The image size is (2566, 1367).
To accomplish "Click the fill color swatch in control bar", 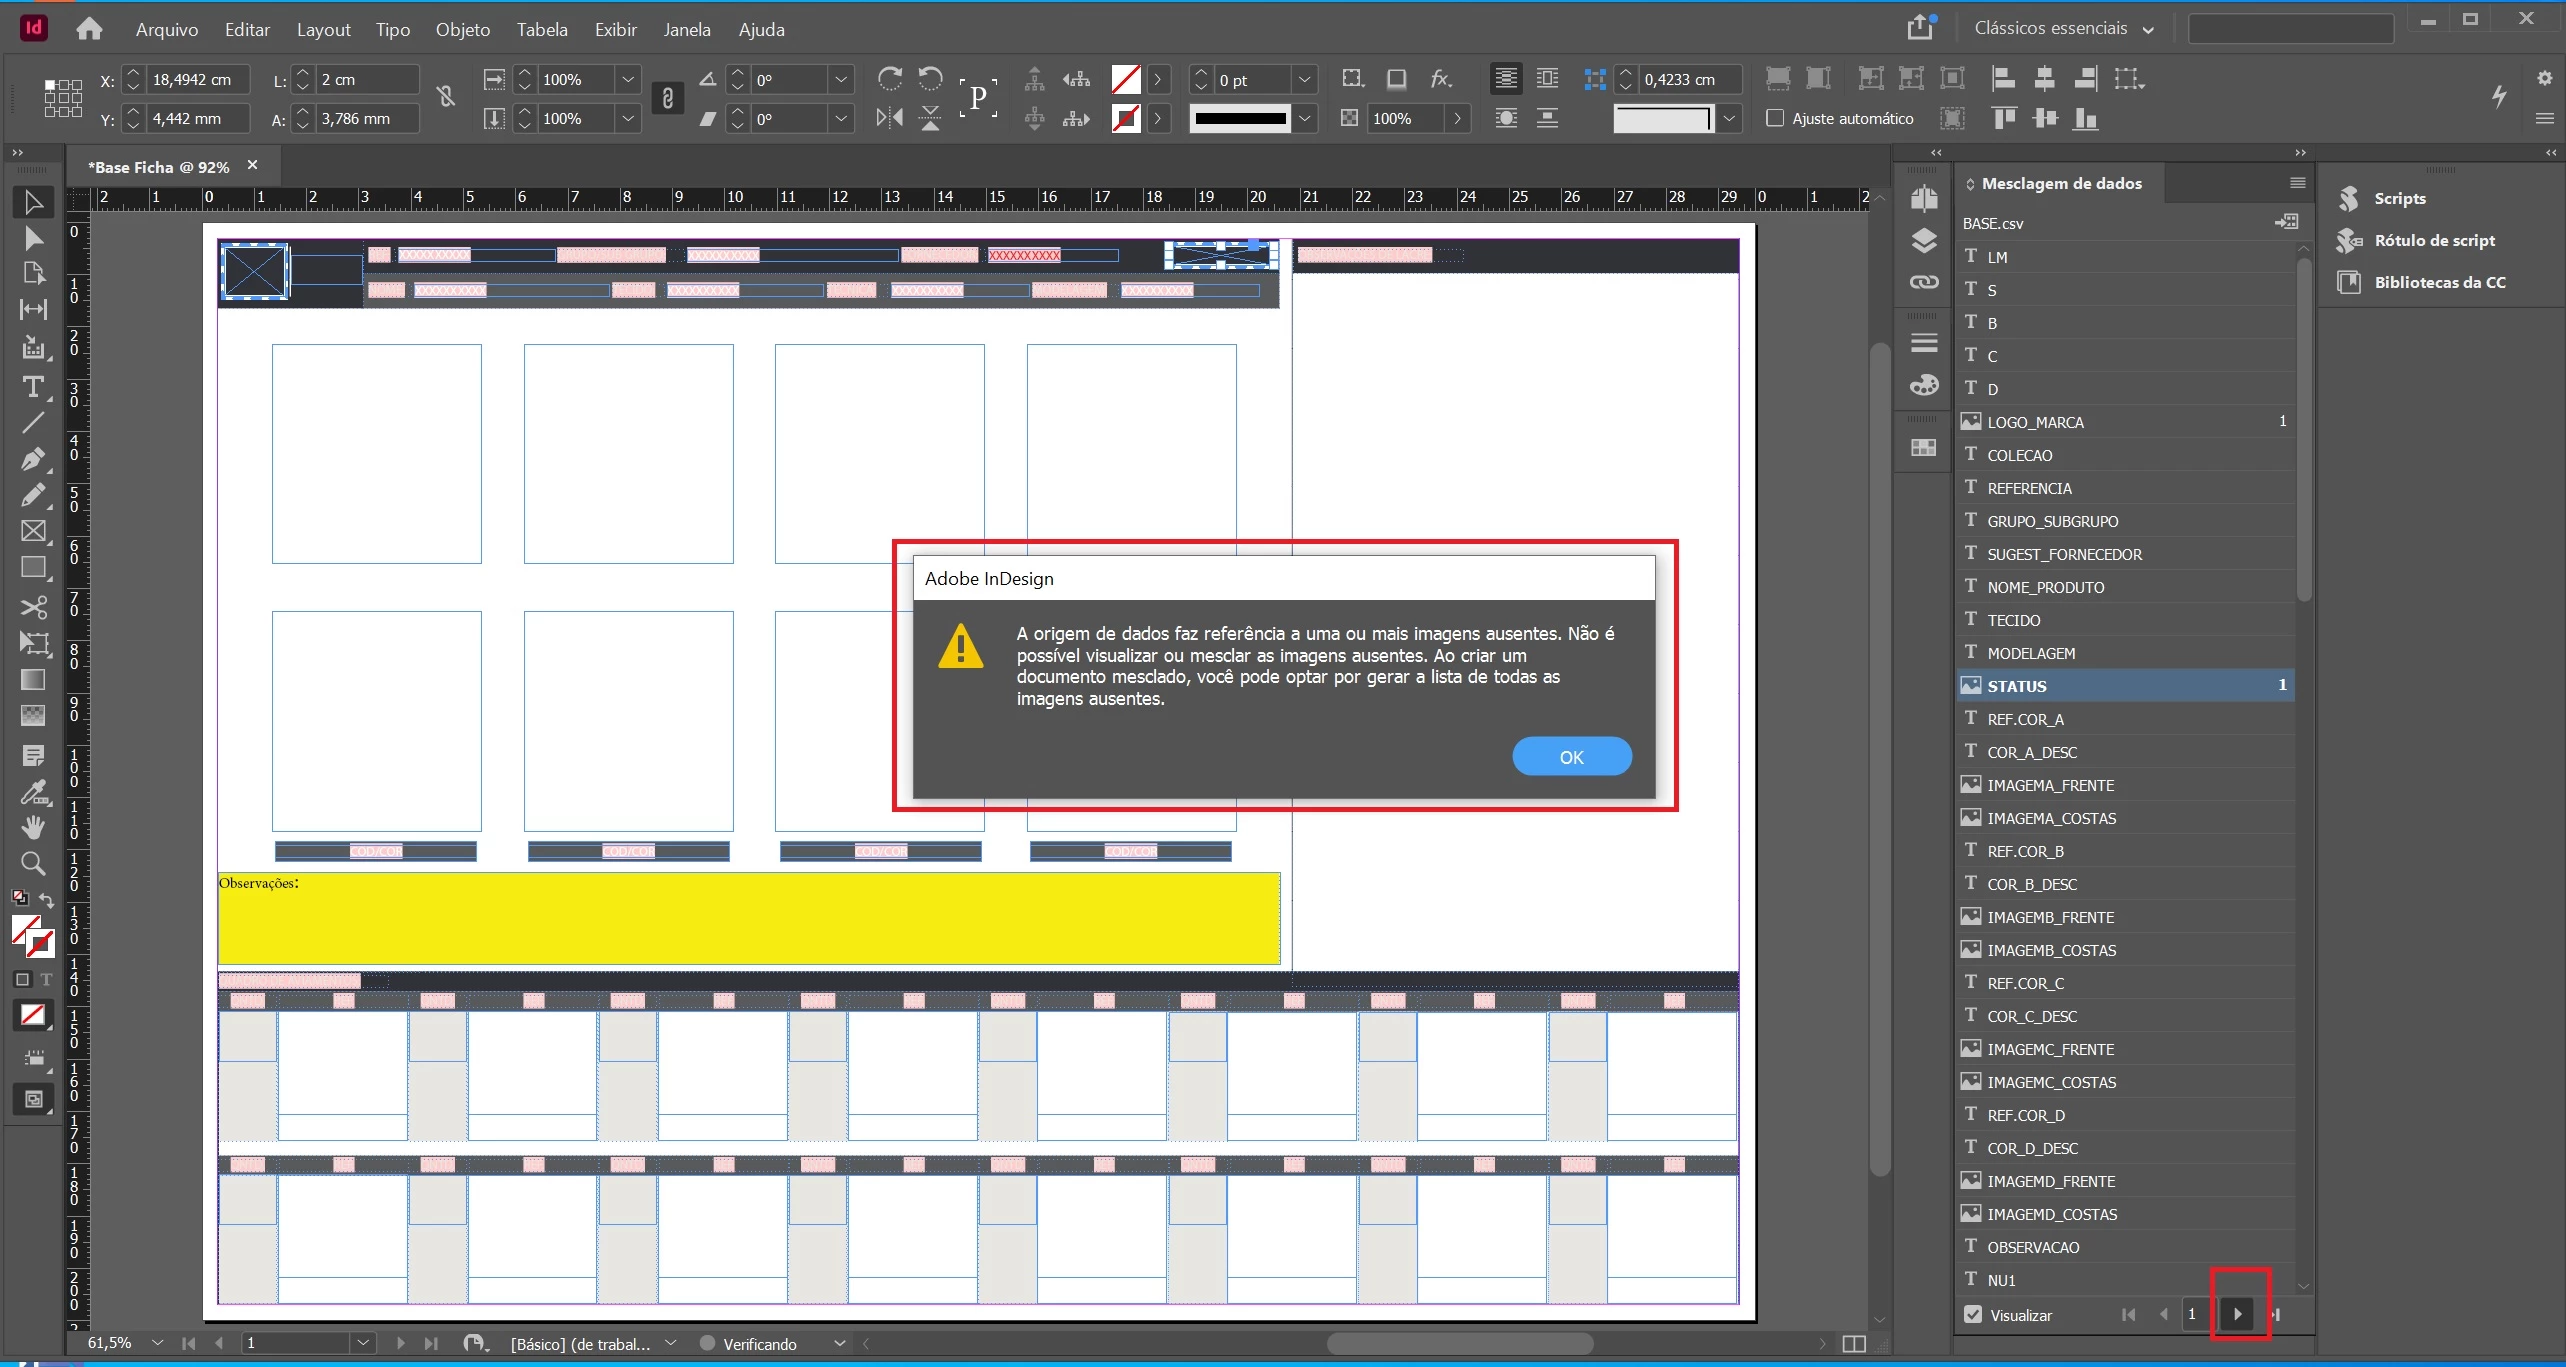I will (1126, 79).
